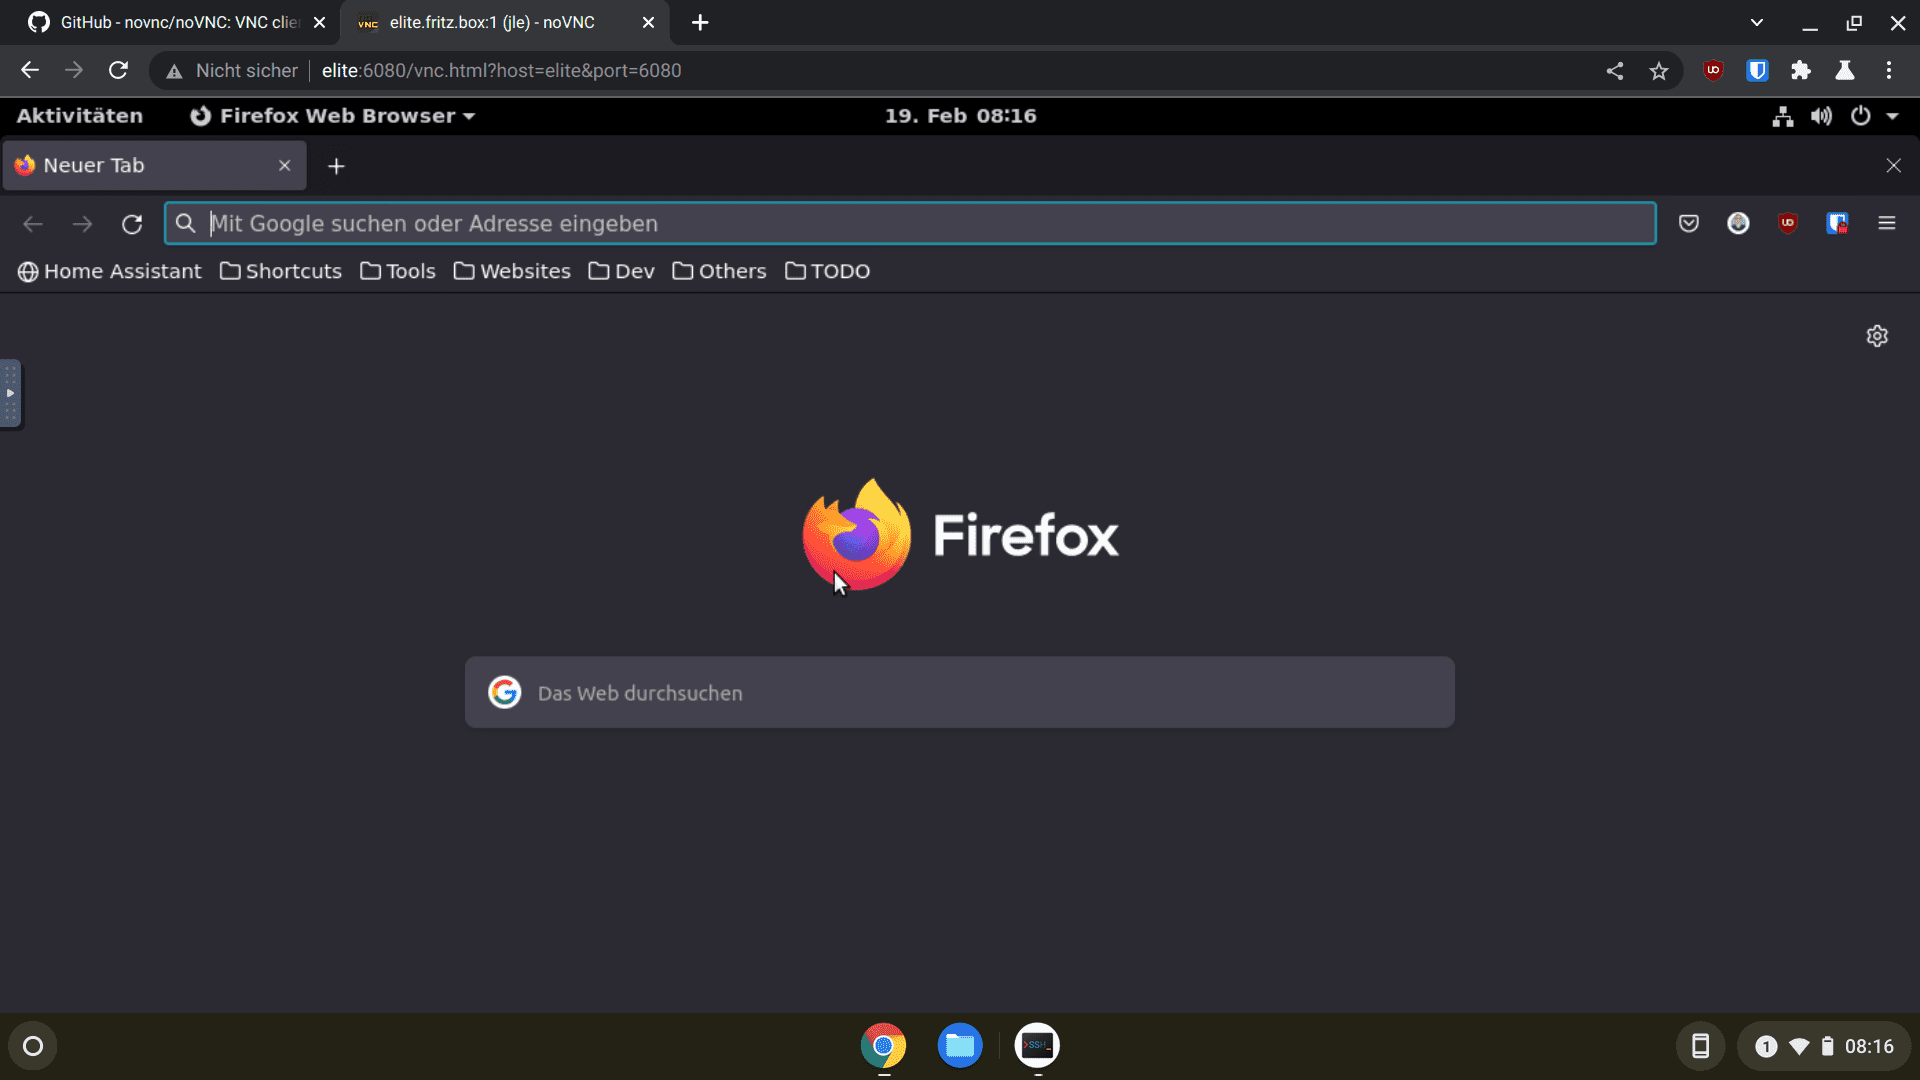Click the Firefox logo on new tab page
The width and height of the screenshot is (1920, 1080).
pyautogui.click(x=960, y=535)
